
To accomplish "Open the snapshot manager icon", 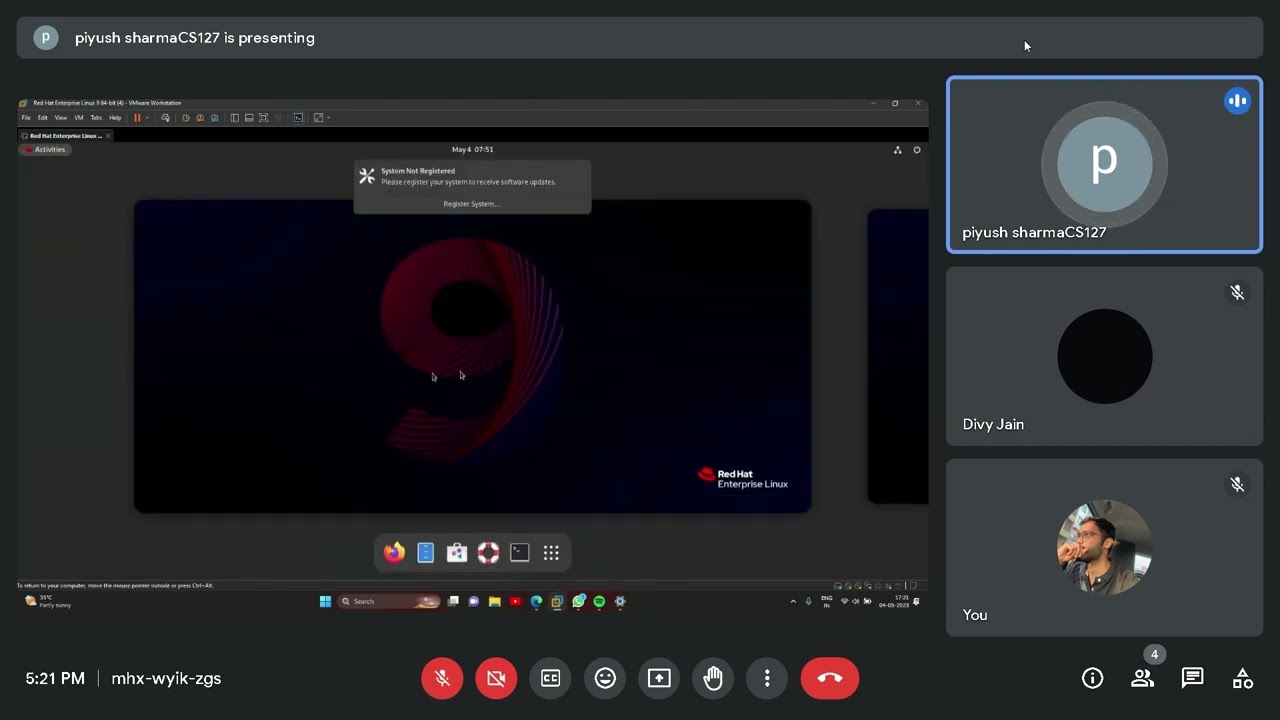I will coord(214,117).
